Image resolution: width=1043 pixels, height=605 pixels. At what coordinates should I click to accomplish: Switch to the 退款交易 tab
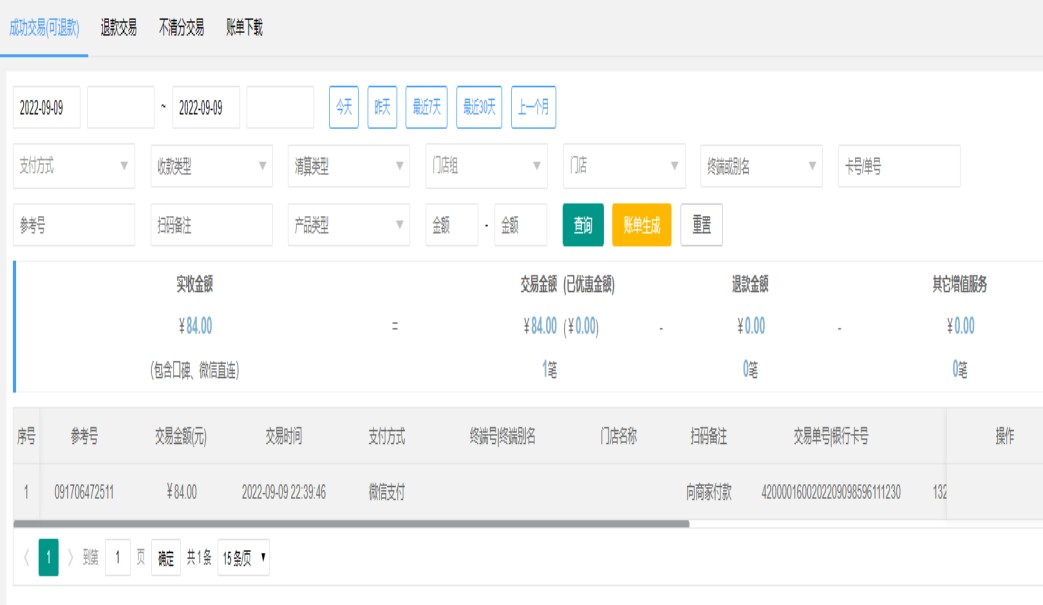pyautogui.click(x=119, y=28)
